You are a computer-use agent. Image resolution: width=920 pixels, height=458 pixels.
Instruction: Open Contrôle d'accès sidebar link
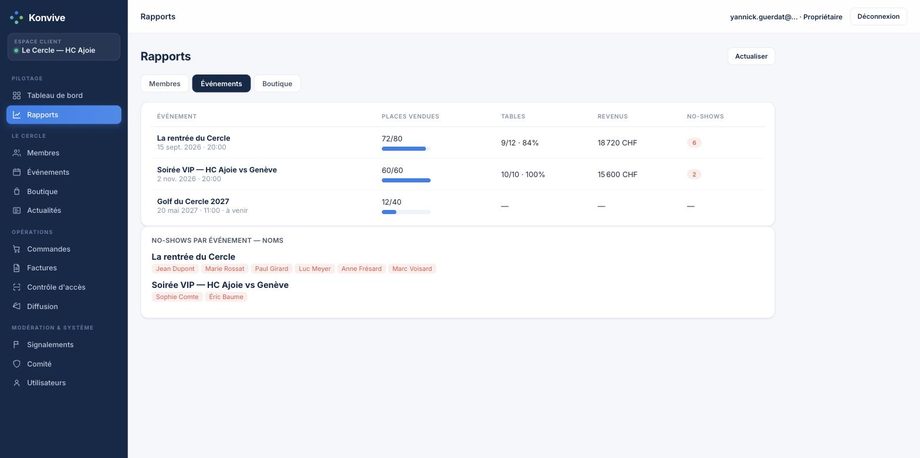pos(64,287)
